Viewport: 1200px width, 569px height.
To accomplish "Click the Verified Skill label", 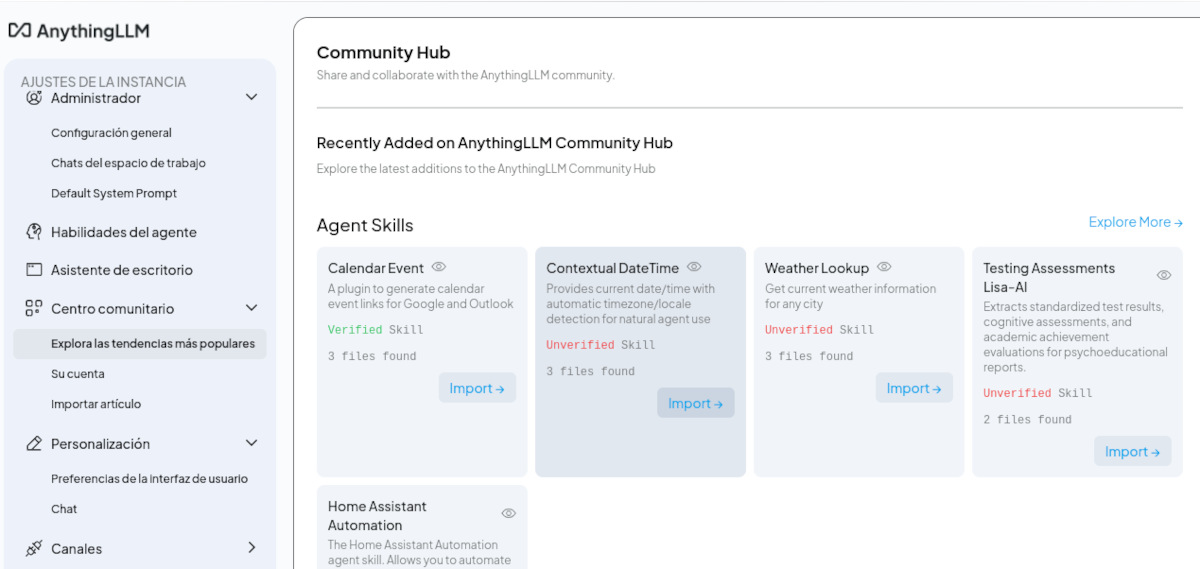I will [375, 329].
